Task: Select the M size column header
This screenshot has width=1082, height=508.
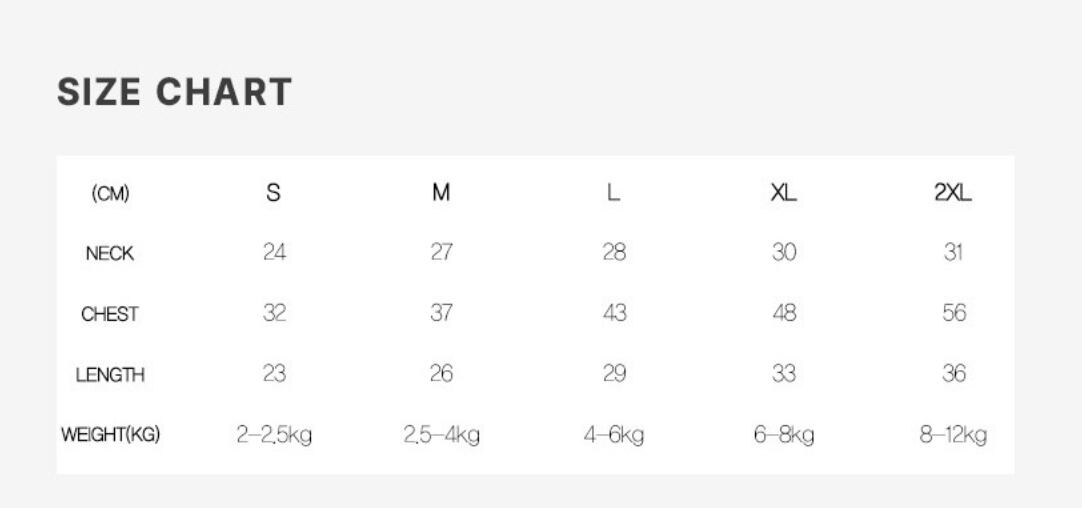Action: pos(441,193)
